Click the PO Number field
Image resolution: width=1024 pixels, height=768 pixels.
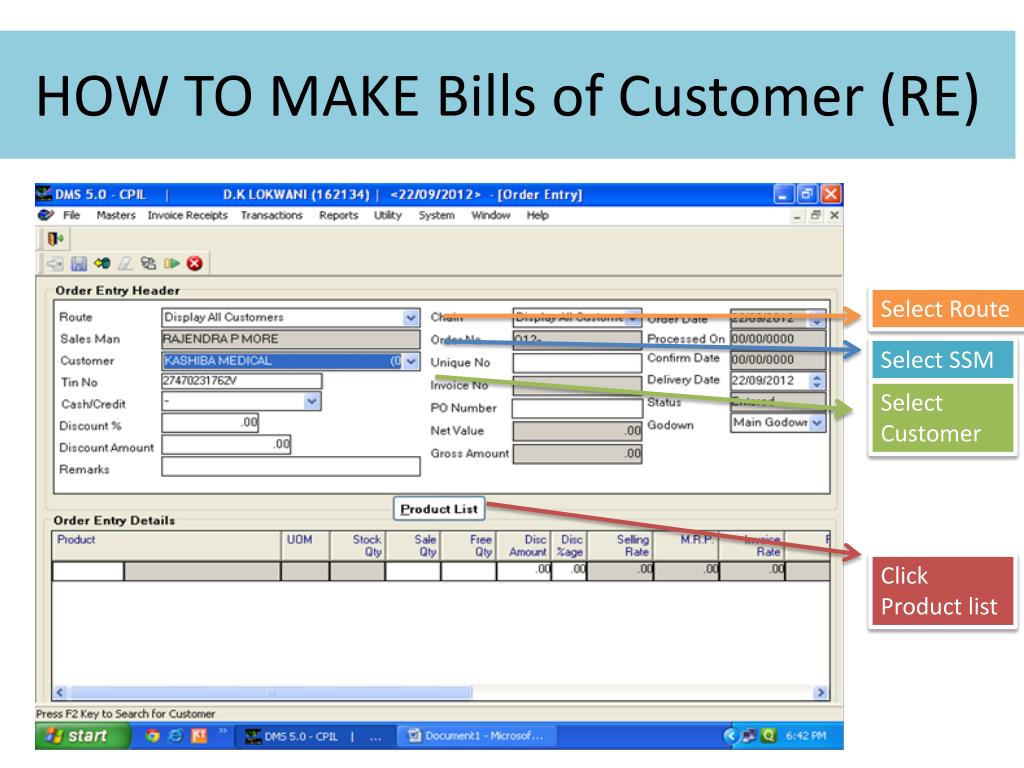577,408
